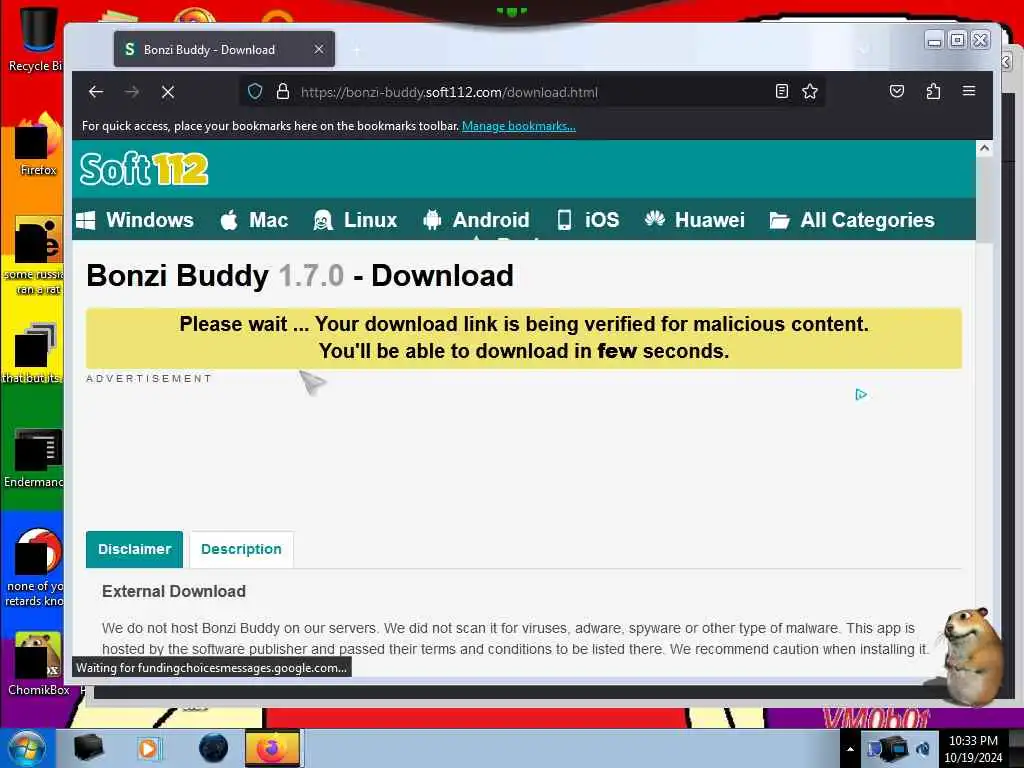Open a new tab with the plus button

pos(357,50)
